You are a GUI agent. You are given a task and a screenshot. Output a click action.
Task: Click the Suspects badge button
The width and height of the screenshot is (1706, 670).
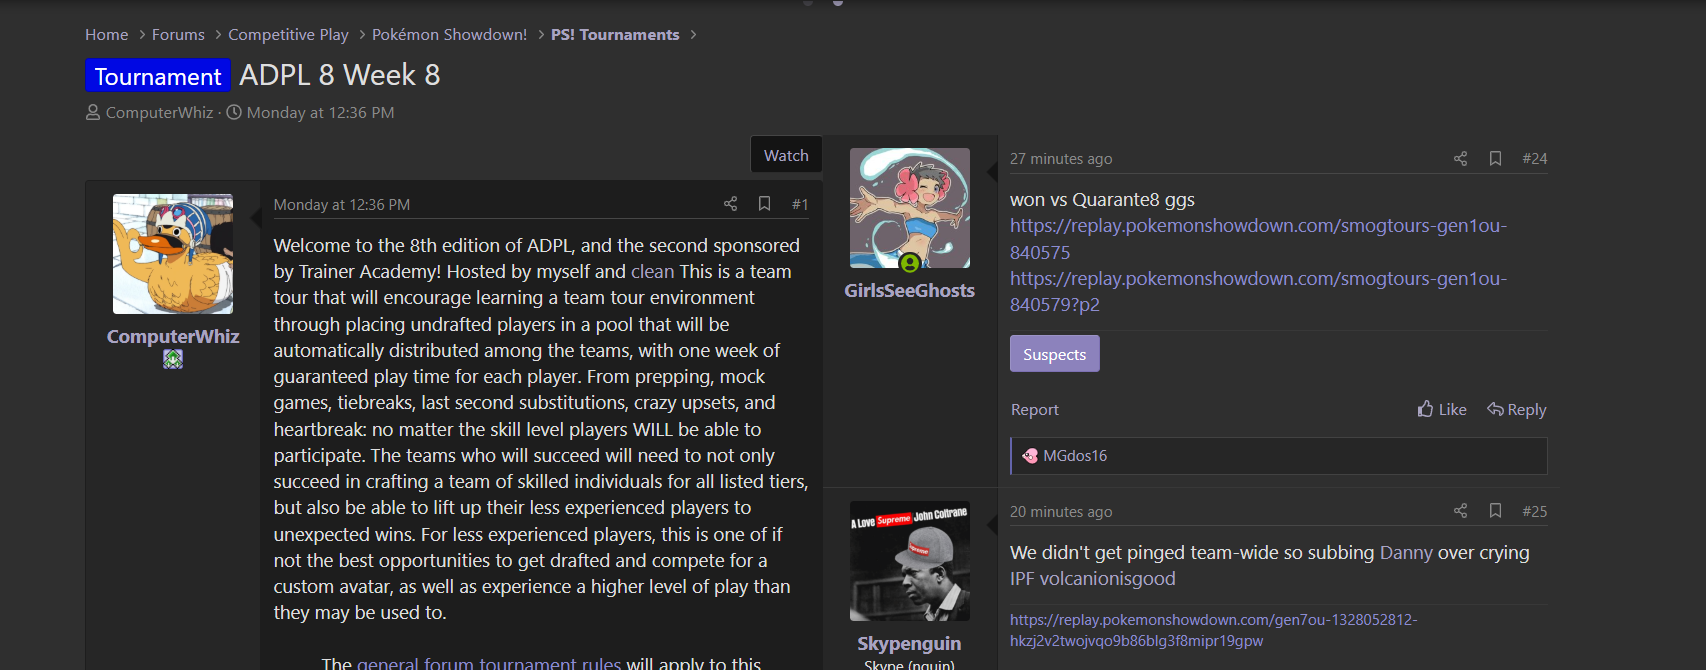(1054, 354)
